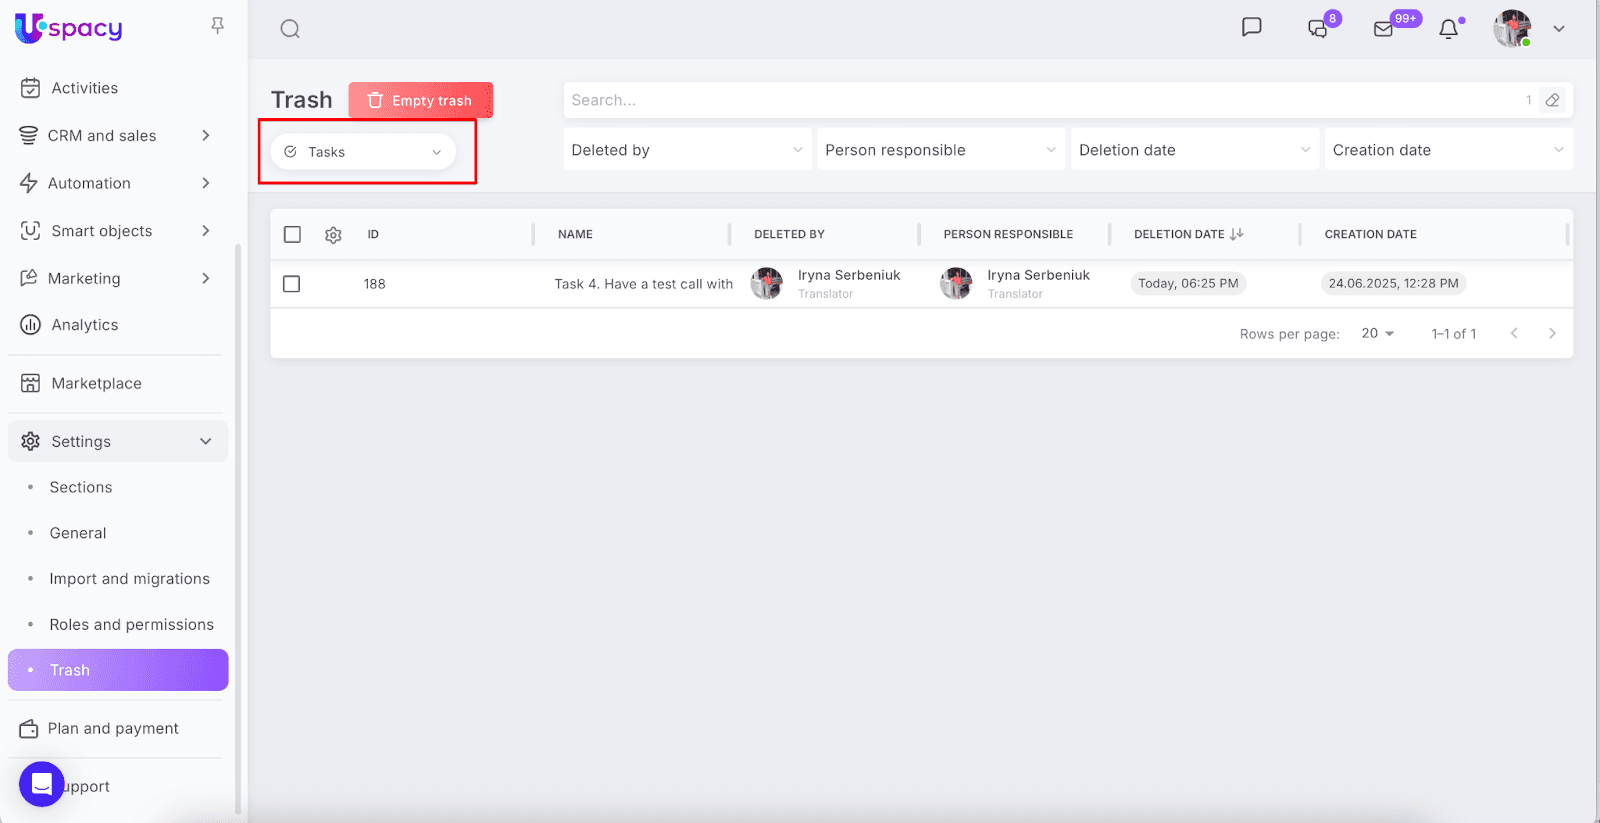Open Roles and permissions settings page
Viewport: 1600px width, 823px height.
131,625
